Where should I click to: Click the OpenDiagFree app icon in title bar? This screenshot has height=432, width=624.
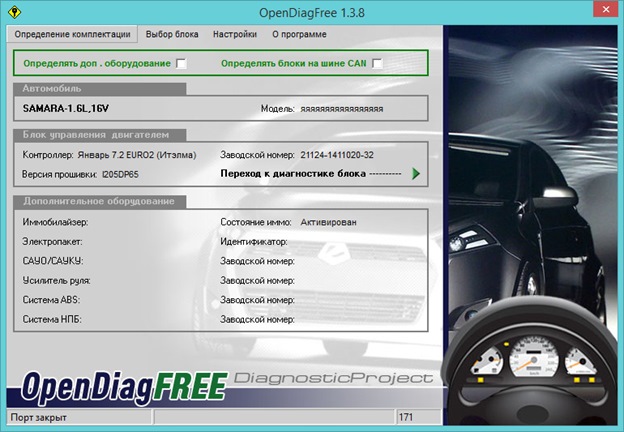click(14, 12)
